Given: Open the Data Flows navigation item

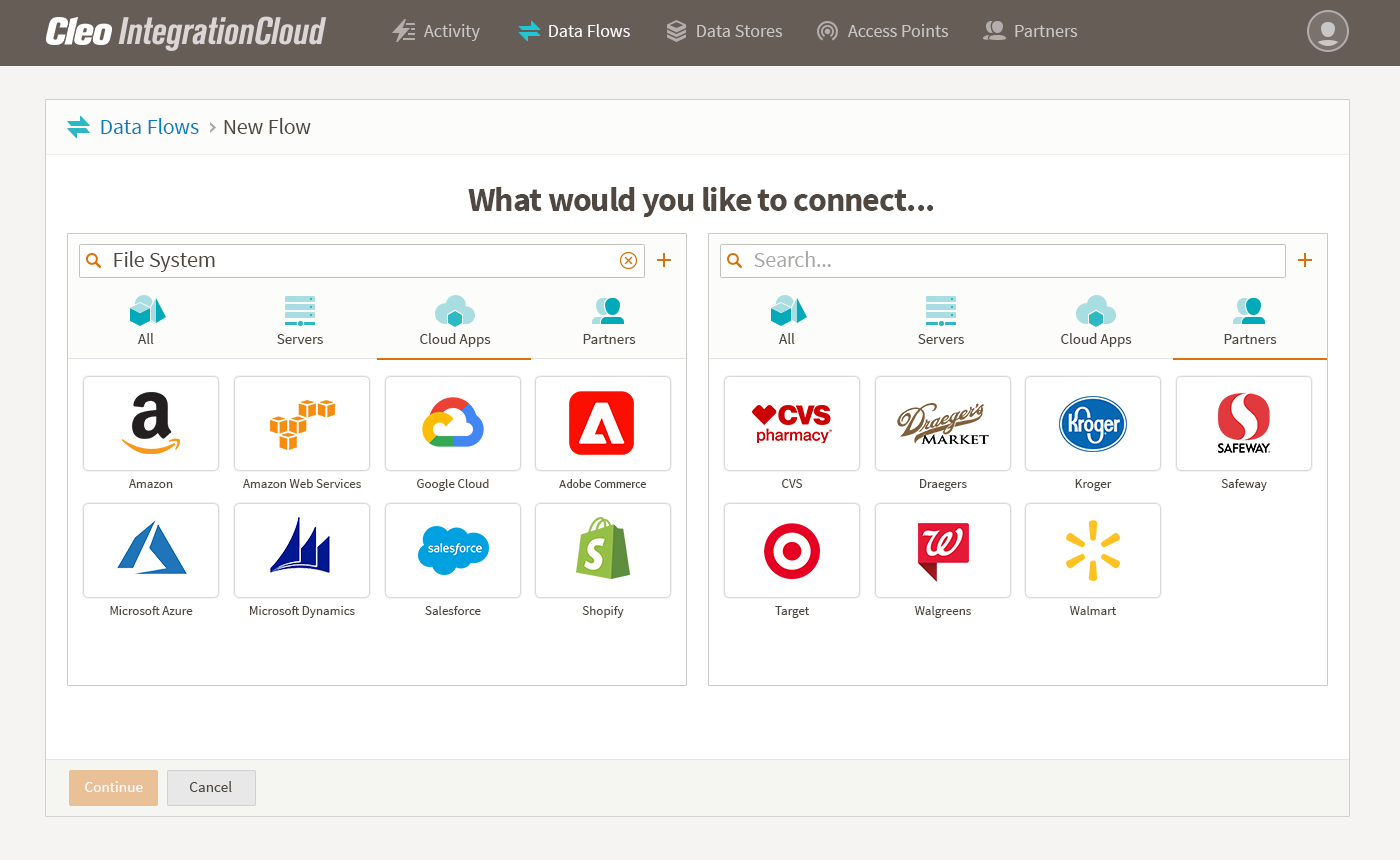Looking at the screenshot, I should coord(574,31).
